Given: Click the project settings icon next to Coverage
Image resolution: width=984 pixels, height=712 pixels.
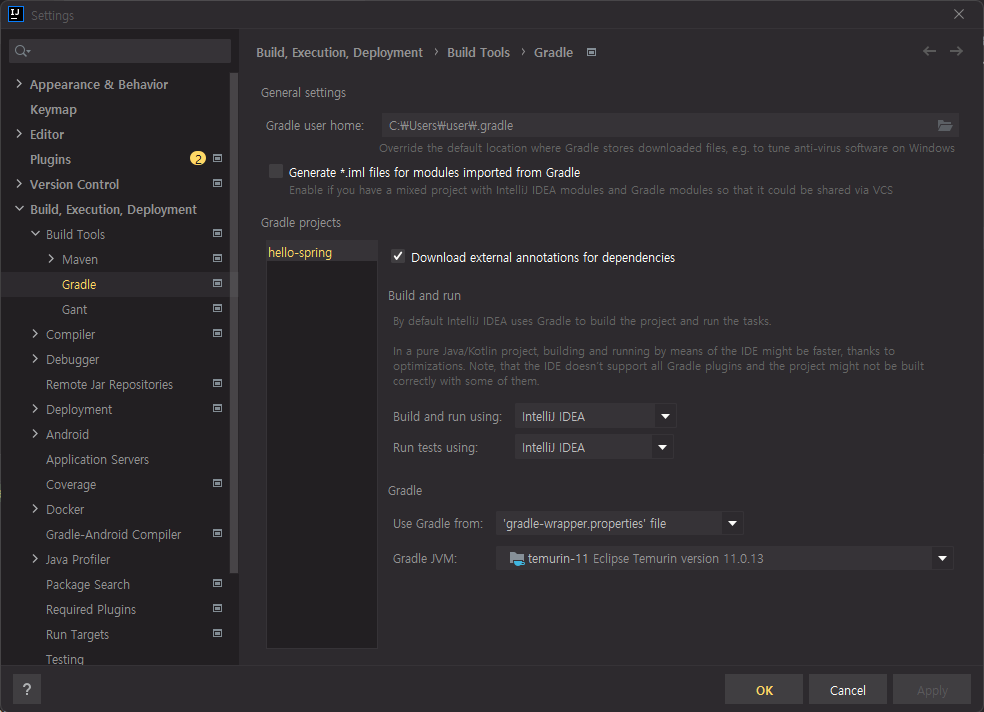Looking at the screenshot, I should pos(218,483).
